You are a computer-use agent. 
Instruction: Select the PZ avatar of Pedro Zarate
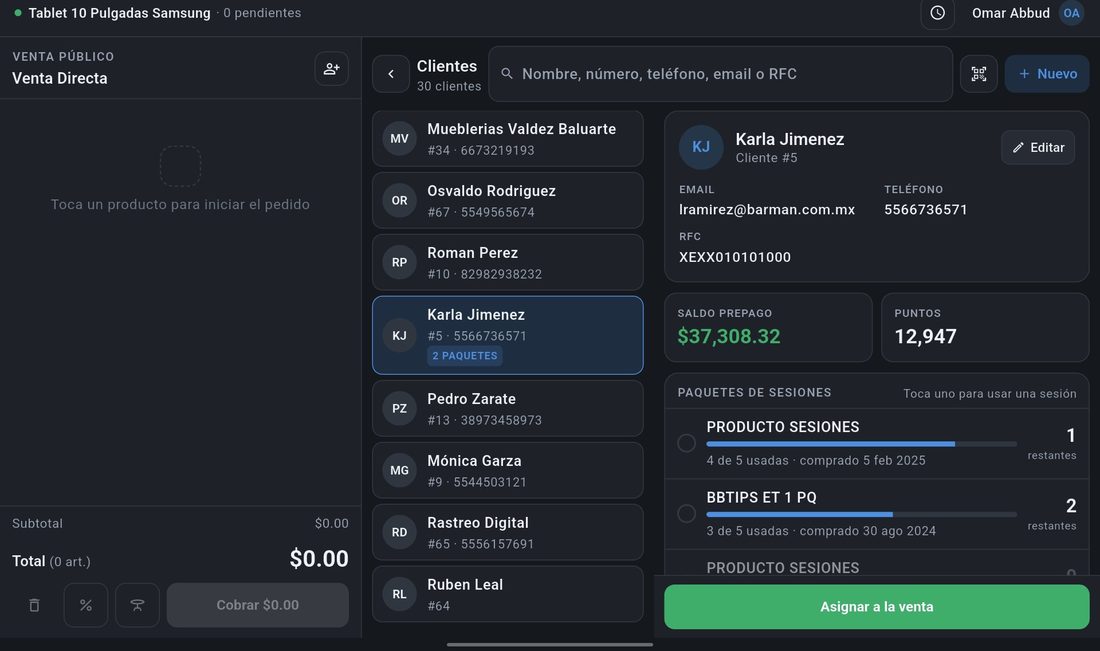tap(399, 408)
